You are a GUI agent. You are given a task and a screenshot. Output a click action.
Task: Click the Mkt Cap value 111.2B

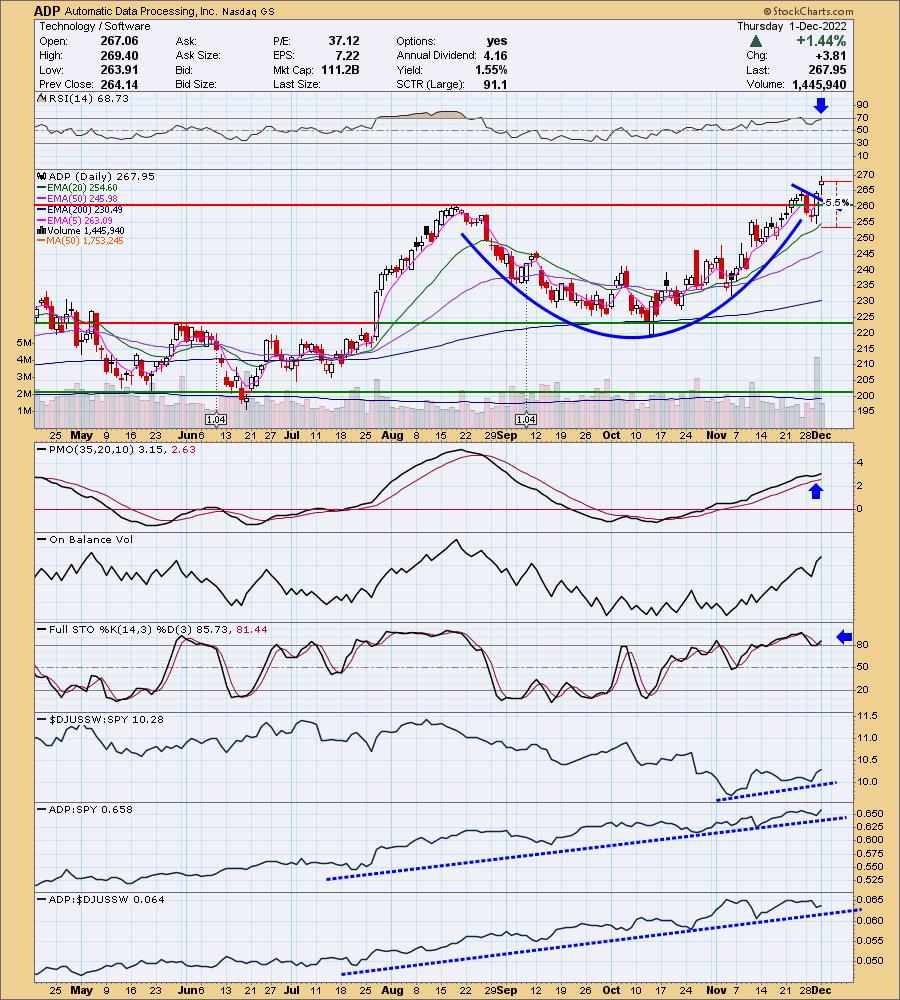tap(340, 70)
